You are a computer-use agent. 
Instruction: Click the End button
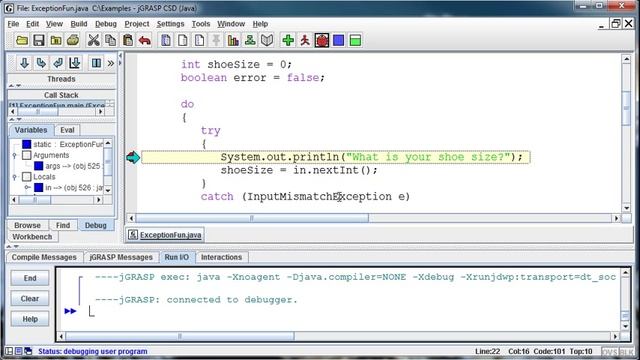tap(30, 278)
